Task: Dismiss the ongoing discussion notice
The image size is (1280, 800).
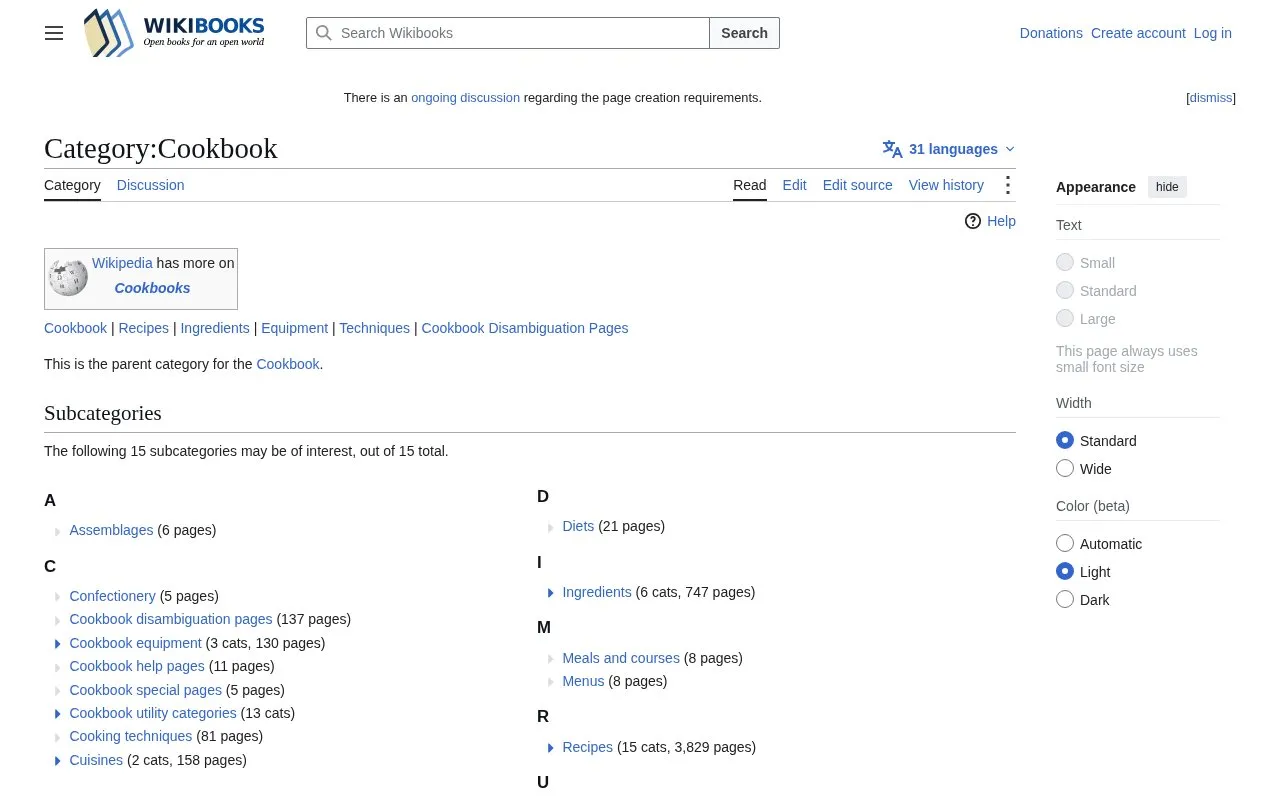Action: (1211, 98)
